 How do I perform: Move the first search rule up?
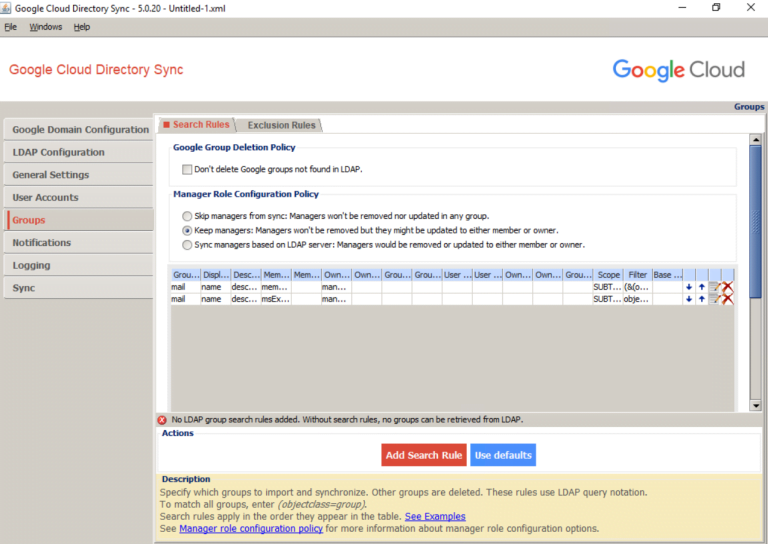tap(702, 287)
